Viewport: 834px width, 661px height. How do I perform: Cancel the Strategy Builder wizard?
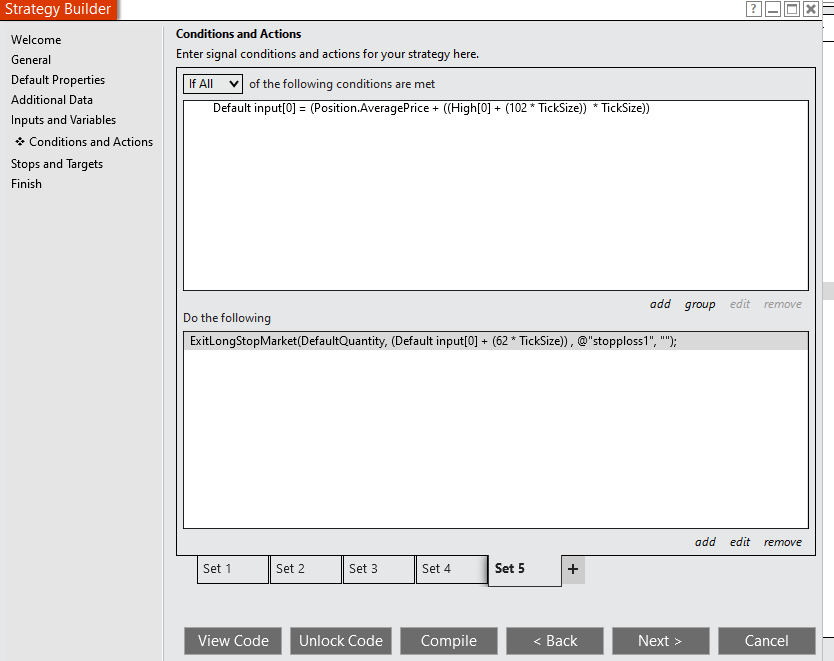point(766,641)
